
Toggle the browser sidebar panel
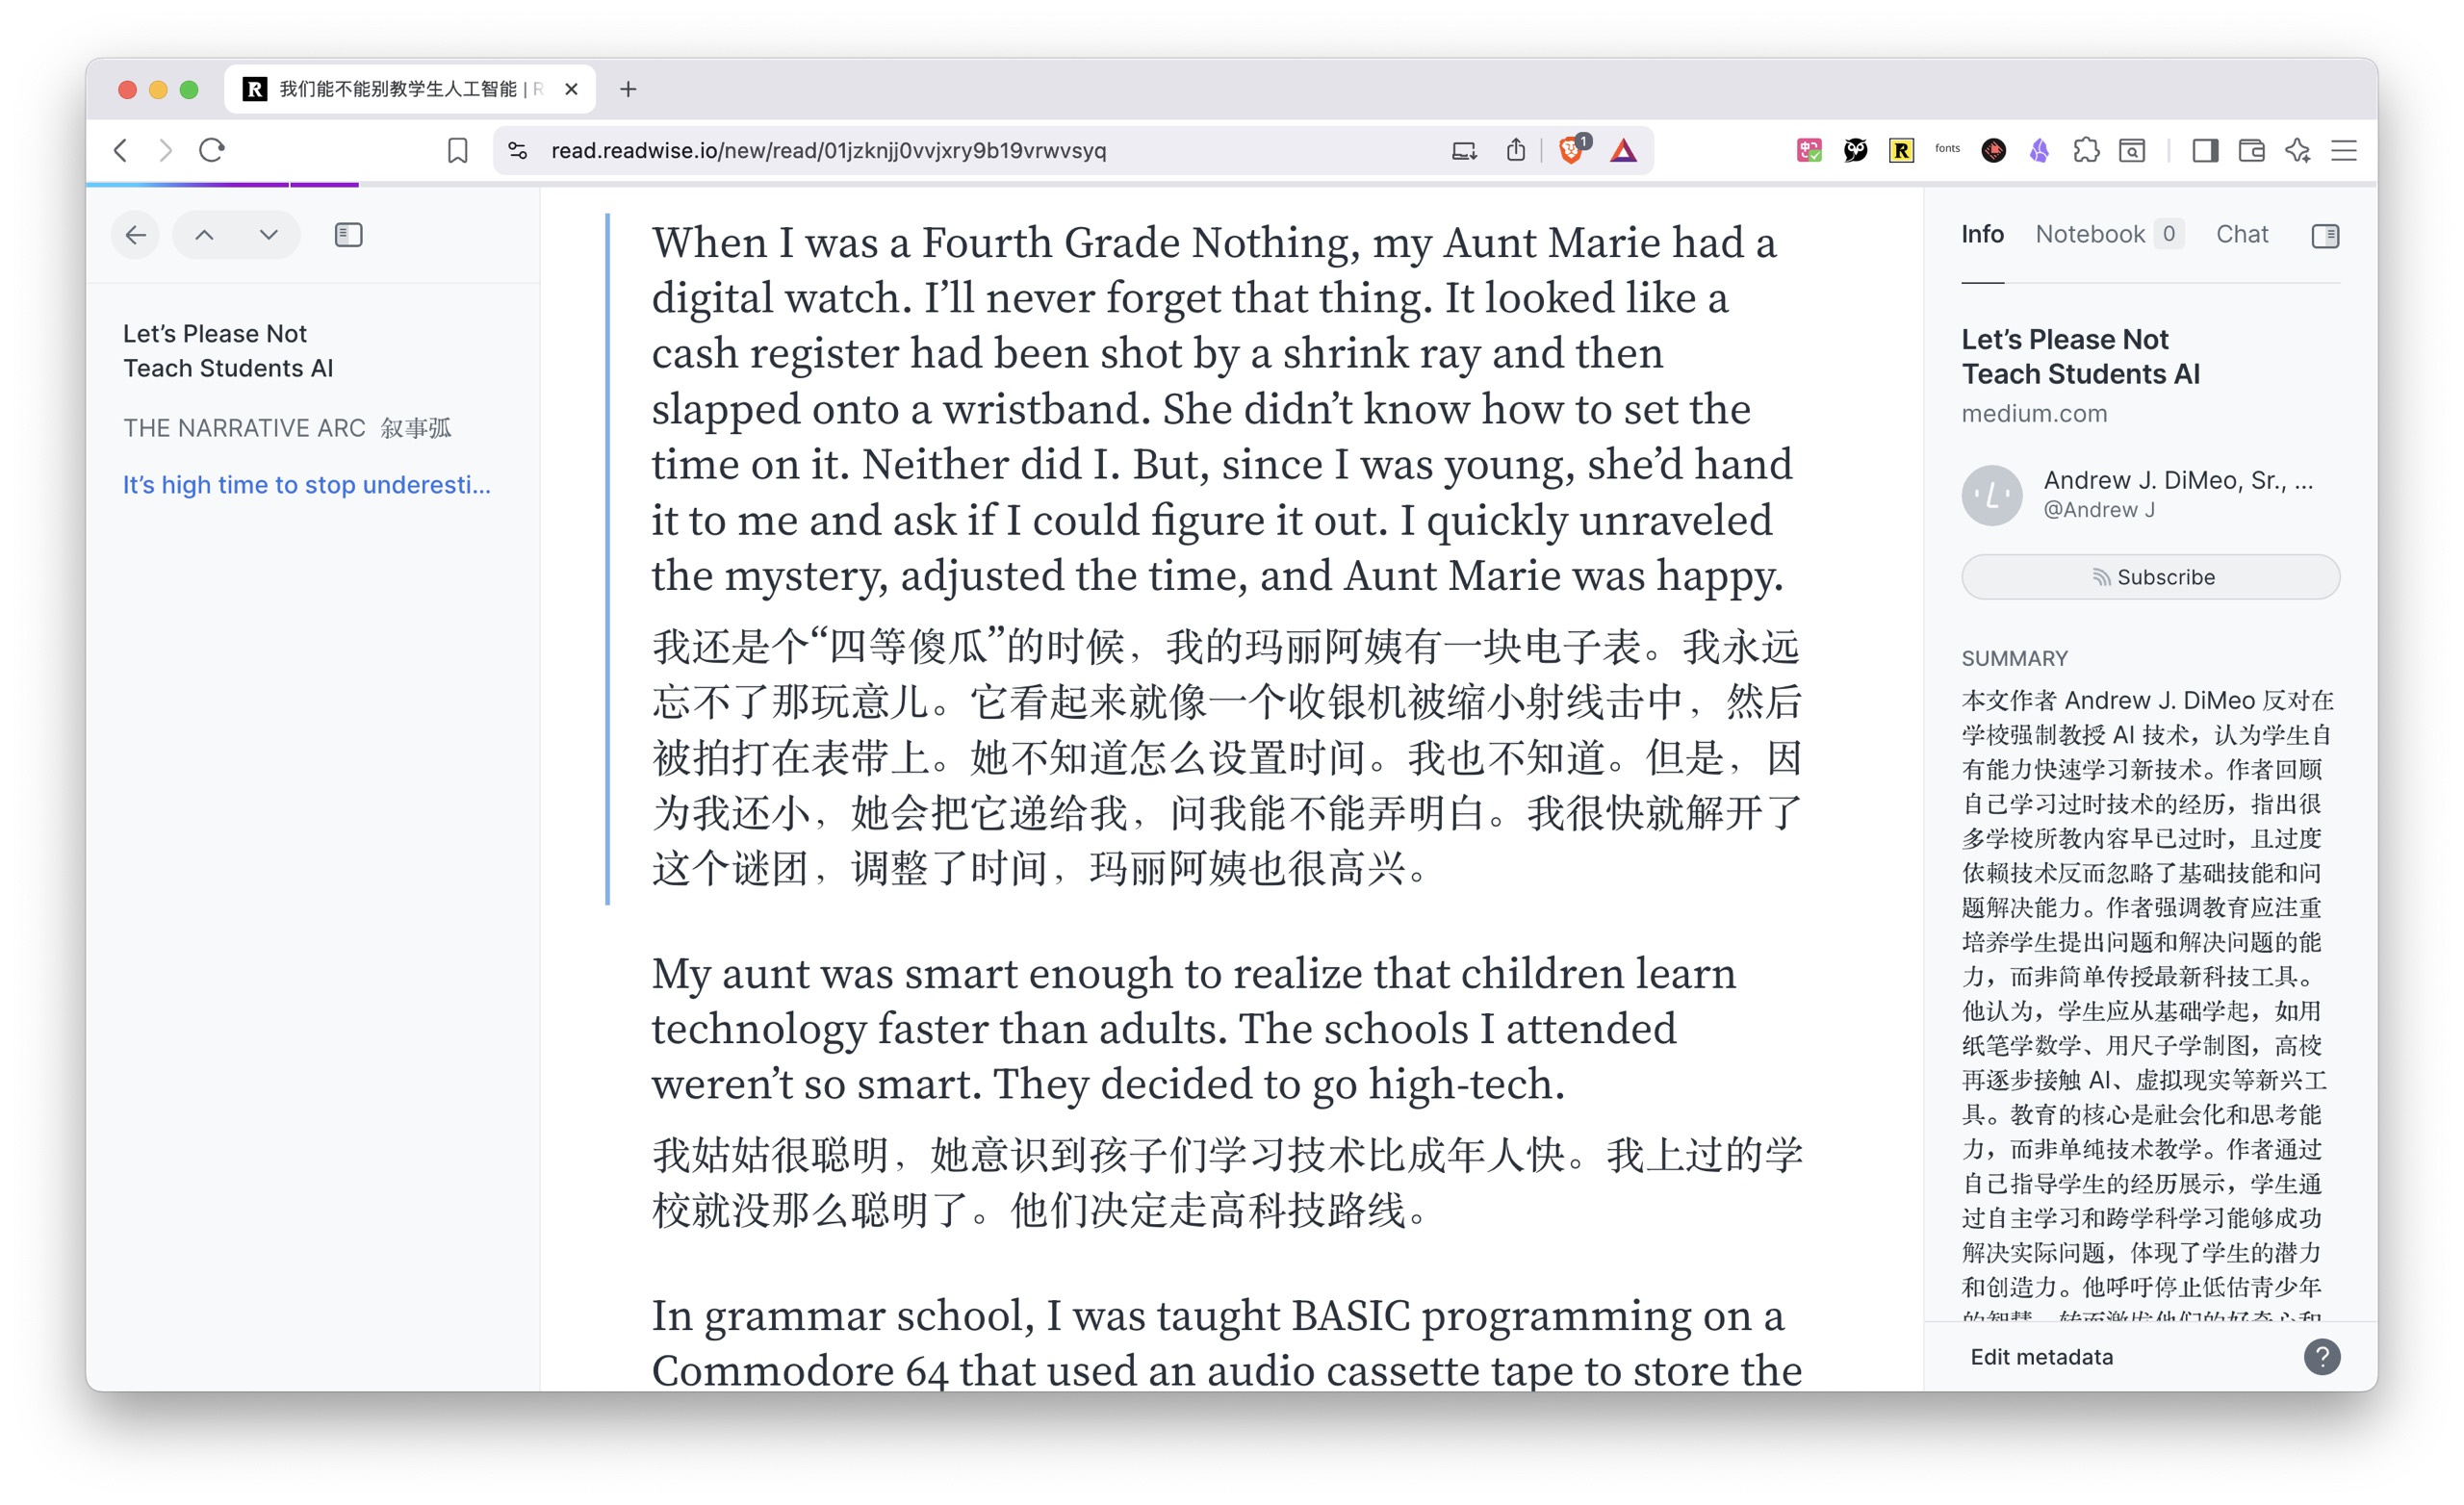2205,150
